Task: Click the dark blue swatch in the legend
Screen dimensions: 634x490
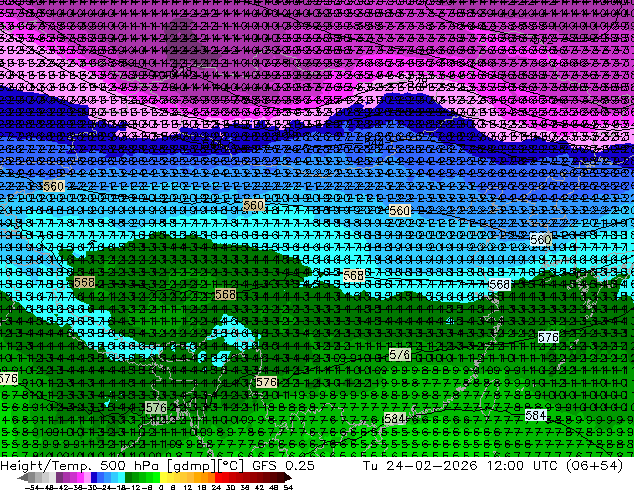Action: tap(94, 477)
